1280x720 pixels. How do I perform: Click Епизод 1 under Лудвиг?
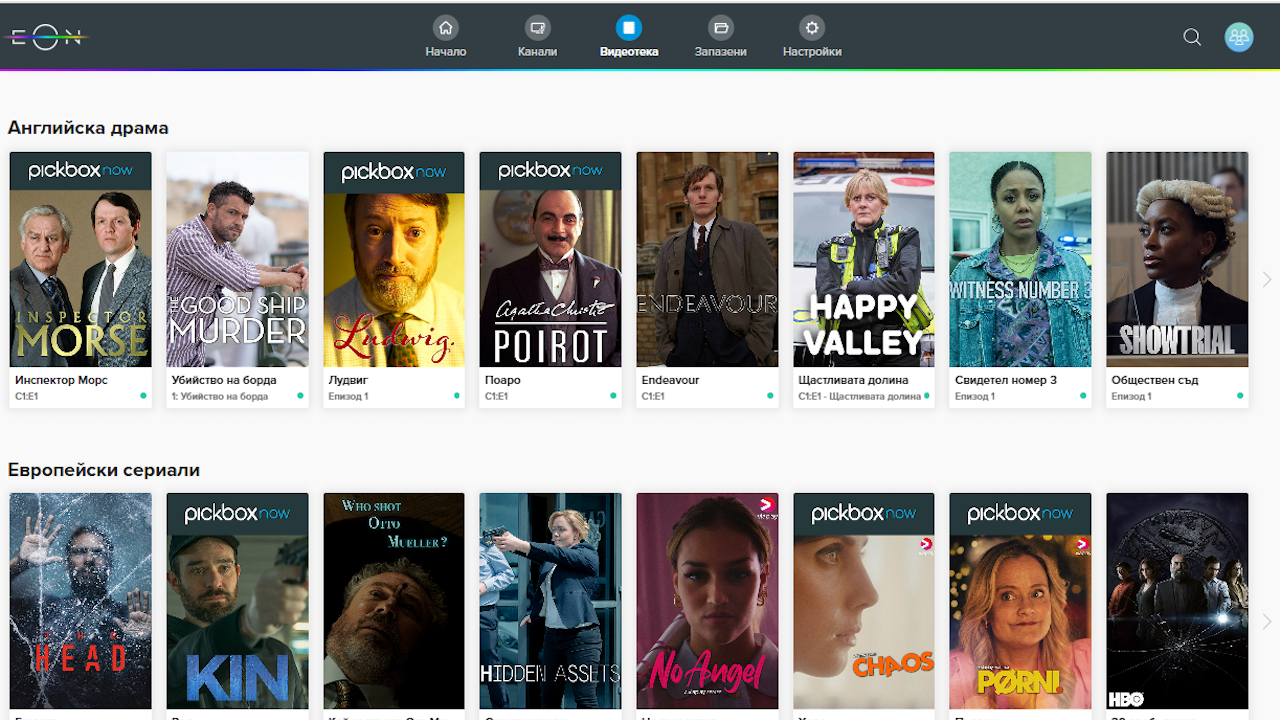[348, 397]
